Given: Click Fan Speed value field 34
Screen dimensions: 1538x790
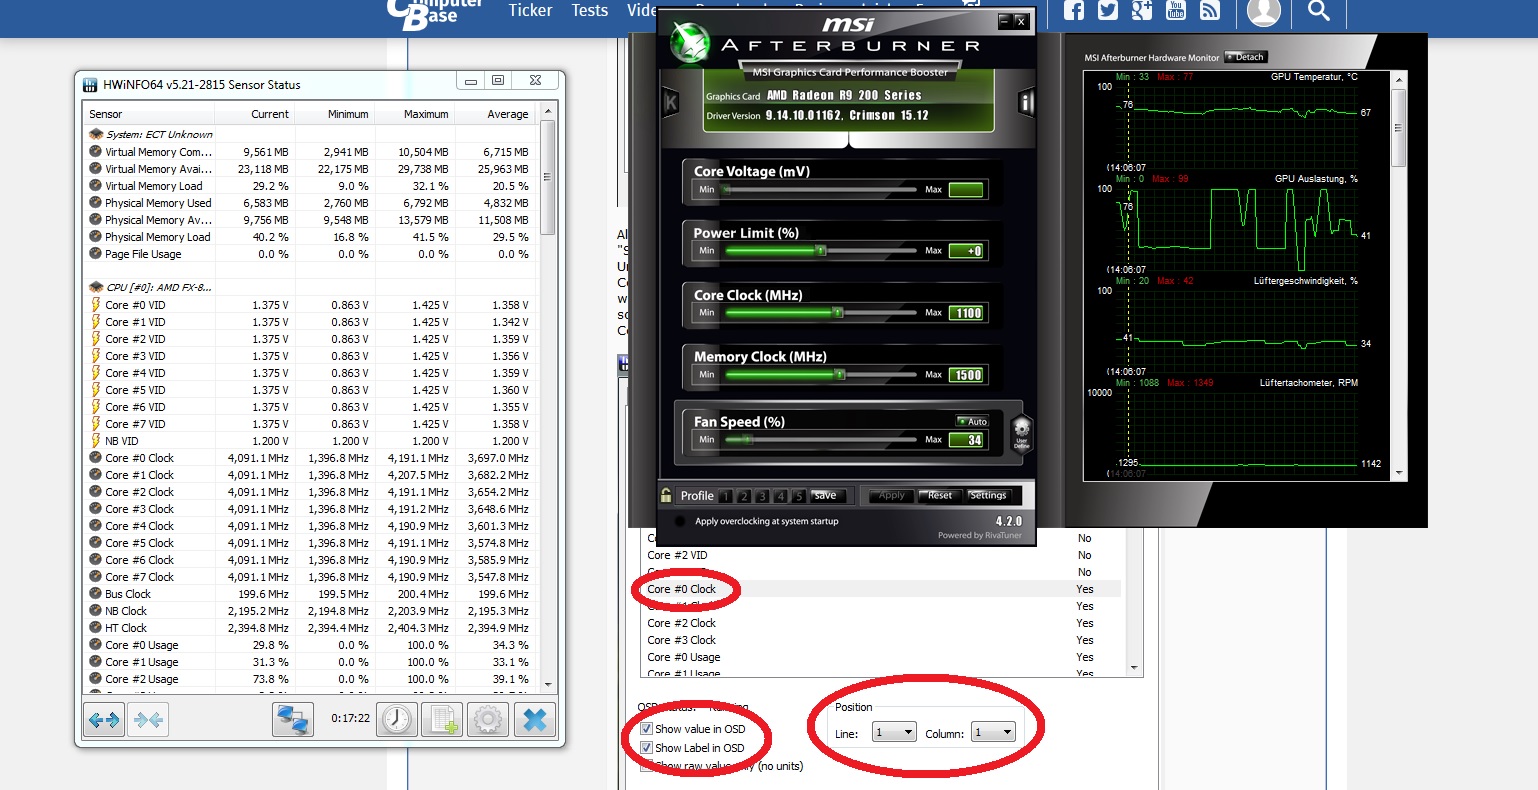Looking at the screenshot, I should 966,440.
